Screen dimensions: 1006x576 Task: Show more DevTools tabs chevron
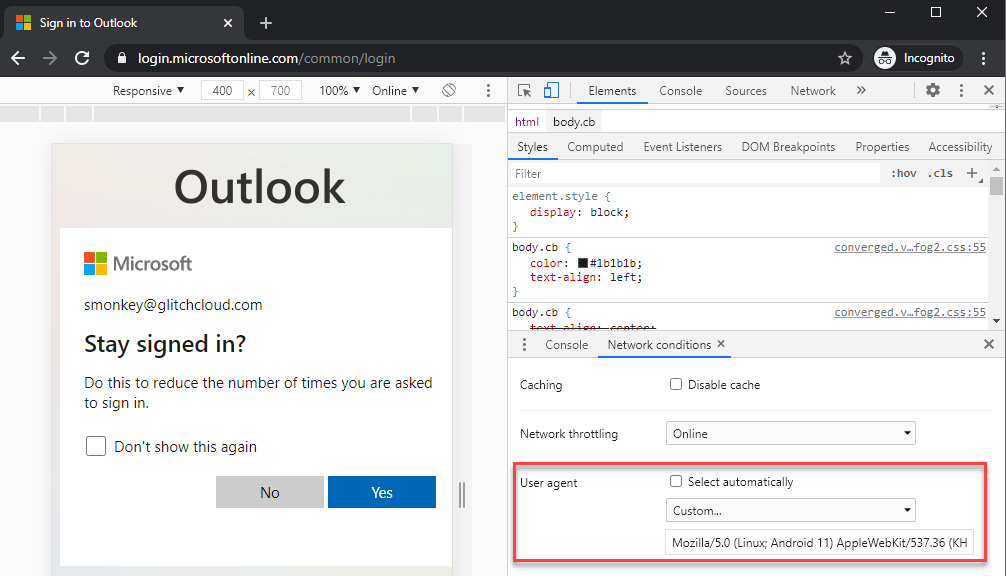pos(861,90)
